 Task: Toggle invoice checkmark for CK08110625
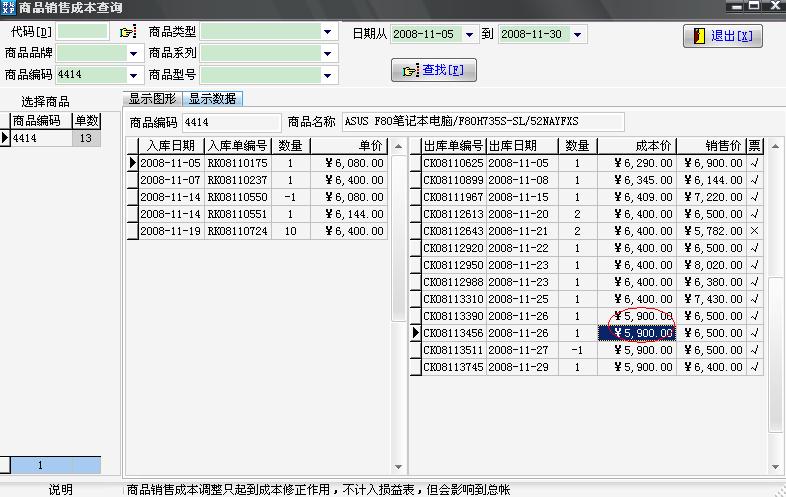coord(754,163)
